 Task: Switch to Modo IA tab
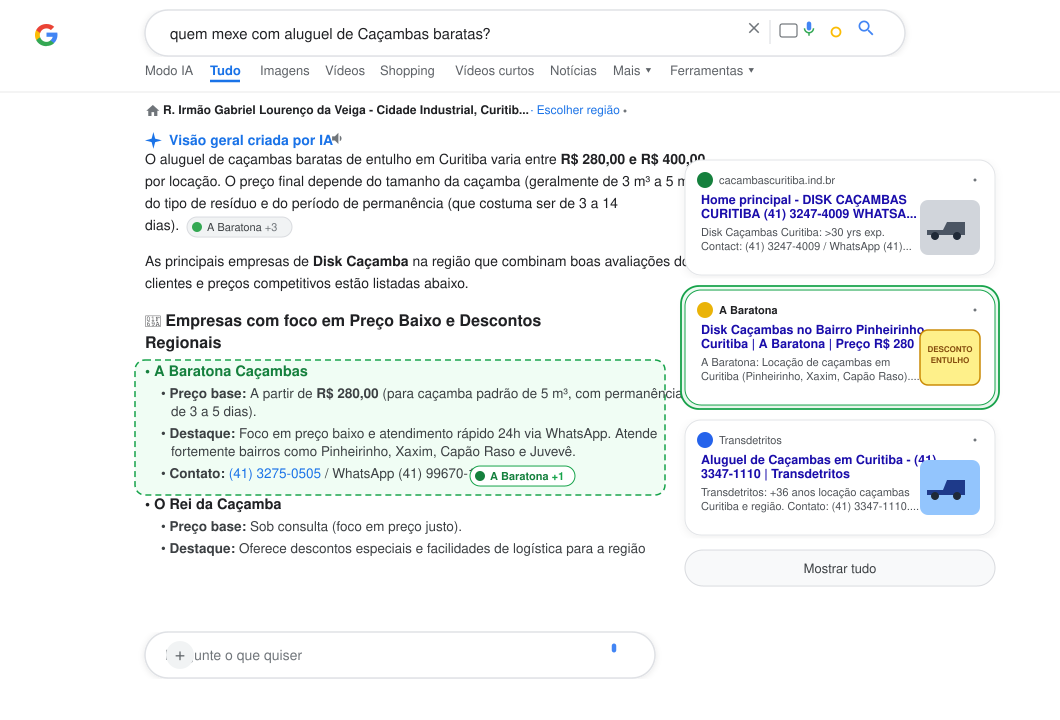tap(169, 70)
